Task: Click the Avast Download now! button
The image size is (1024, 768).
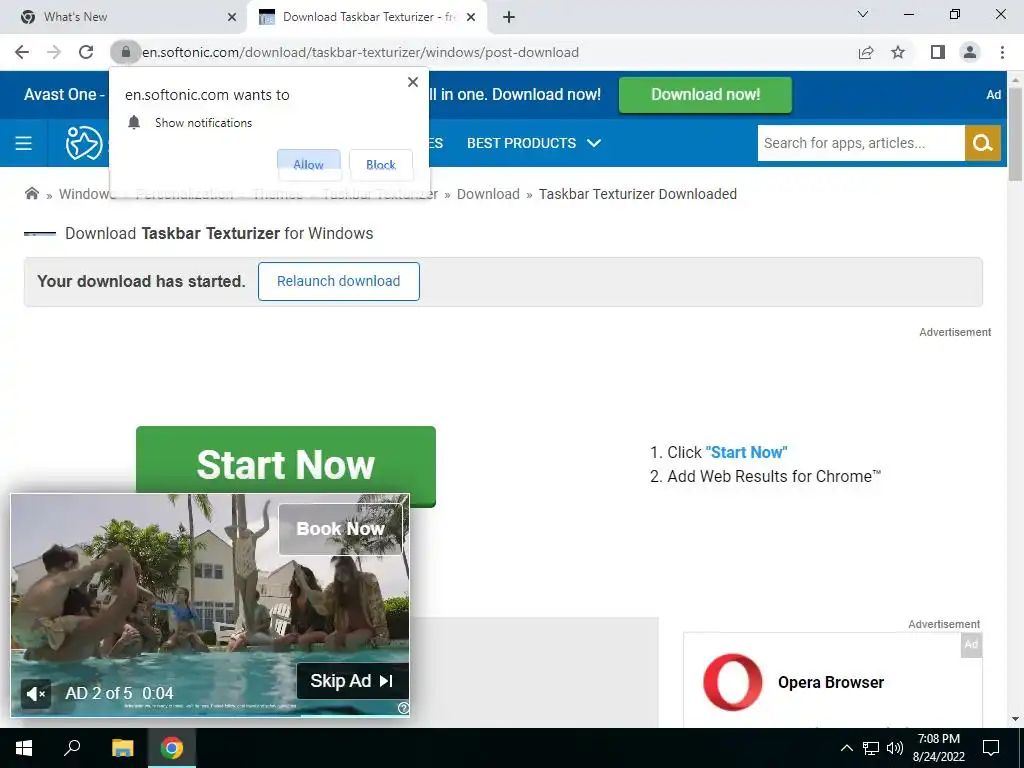Action: tap(705, 95)
